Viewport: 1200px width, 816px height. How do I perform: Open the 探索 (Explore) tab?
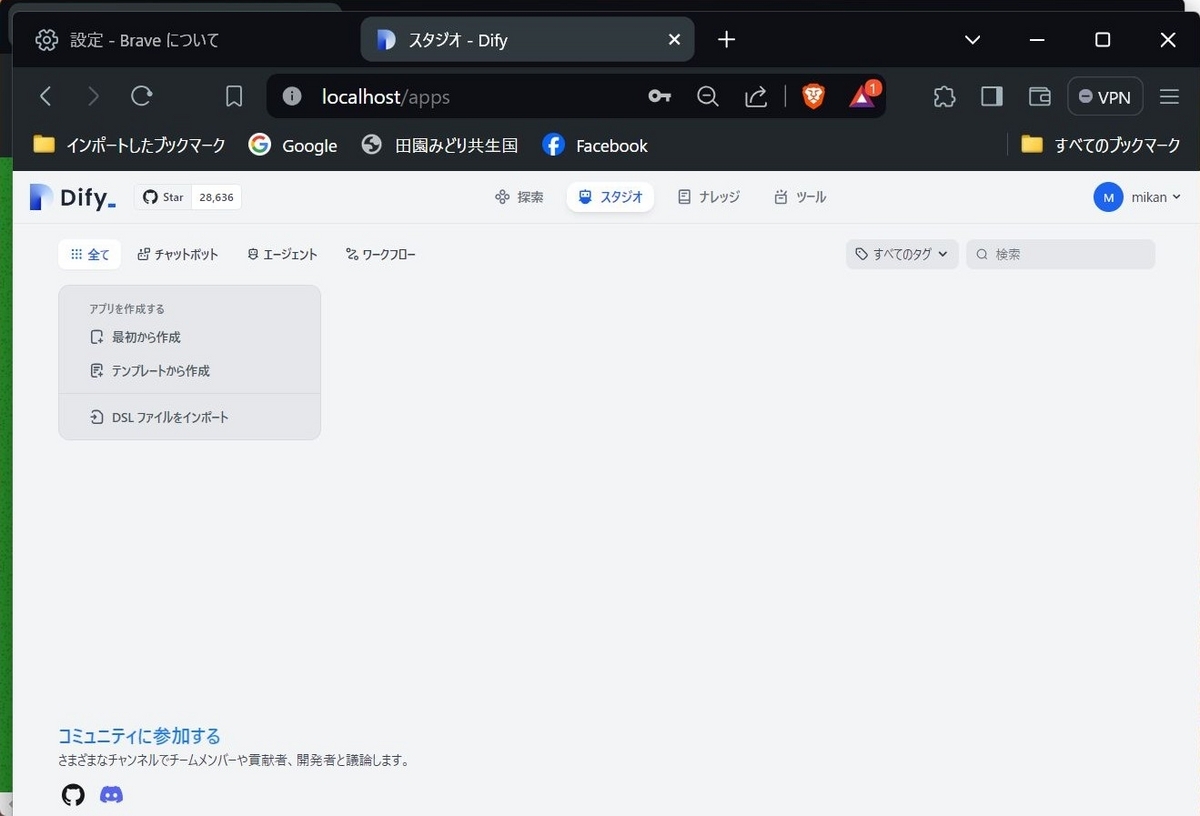tap(519, 197)
